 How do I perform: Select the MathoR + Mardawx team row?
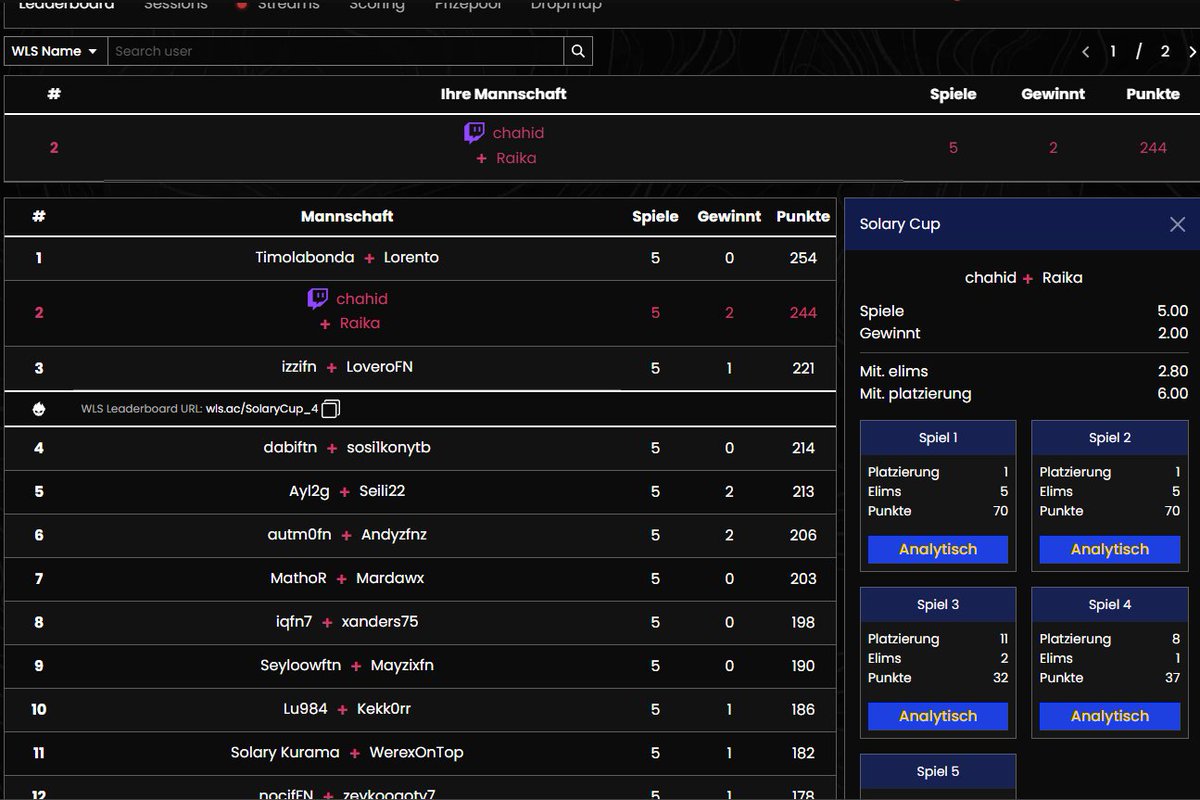(x=420, y=578)
